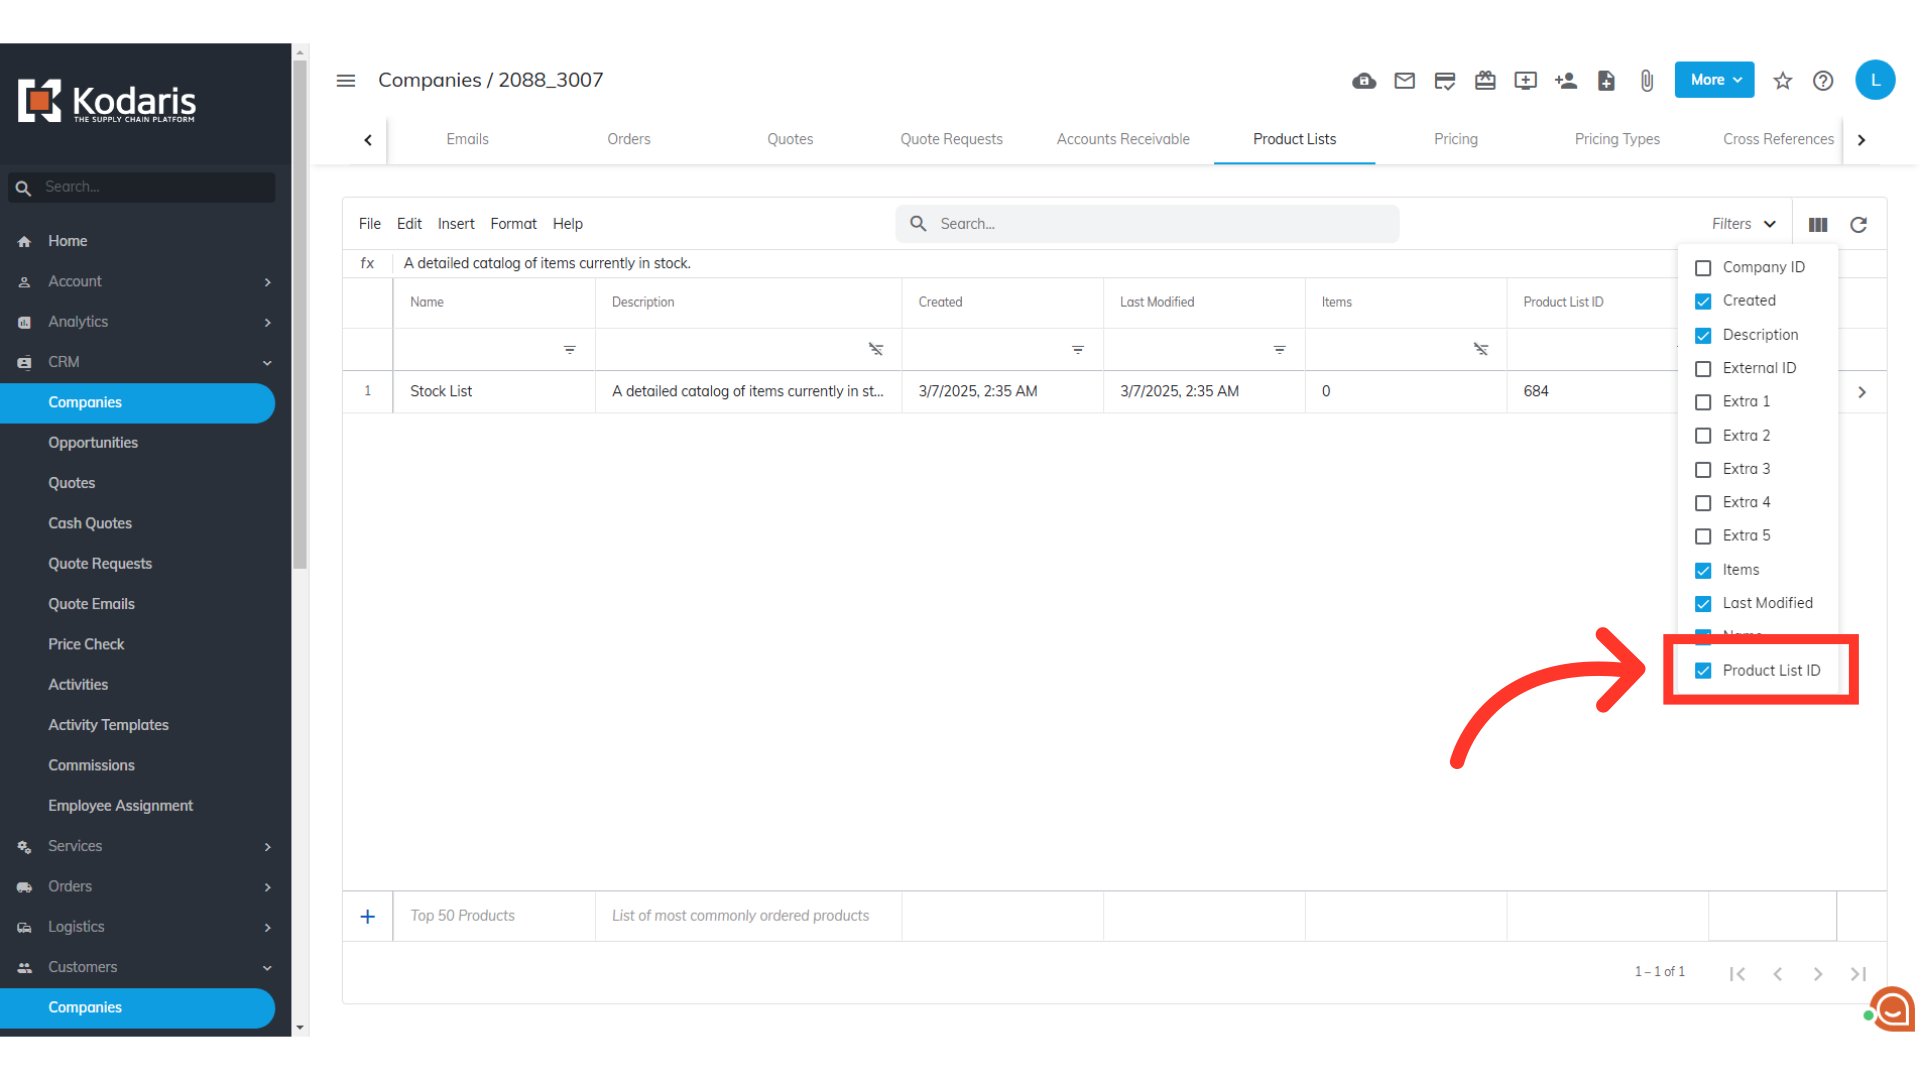Click the cloud upload icon in header

pyautogui.click(x=1364, y=81)
